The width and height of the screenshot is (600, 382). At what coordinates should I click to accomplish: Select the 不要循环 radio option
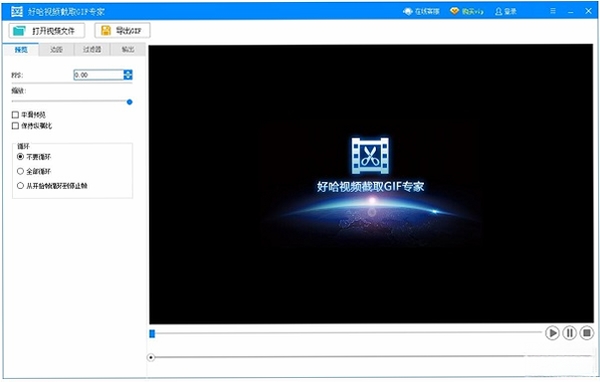tap(20, 157)
